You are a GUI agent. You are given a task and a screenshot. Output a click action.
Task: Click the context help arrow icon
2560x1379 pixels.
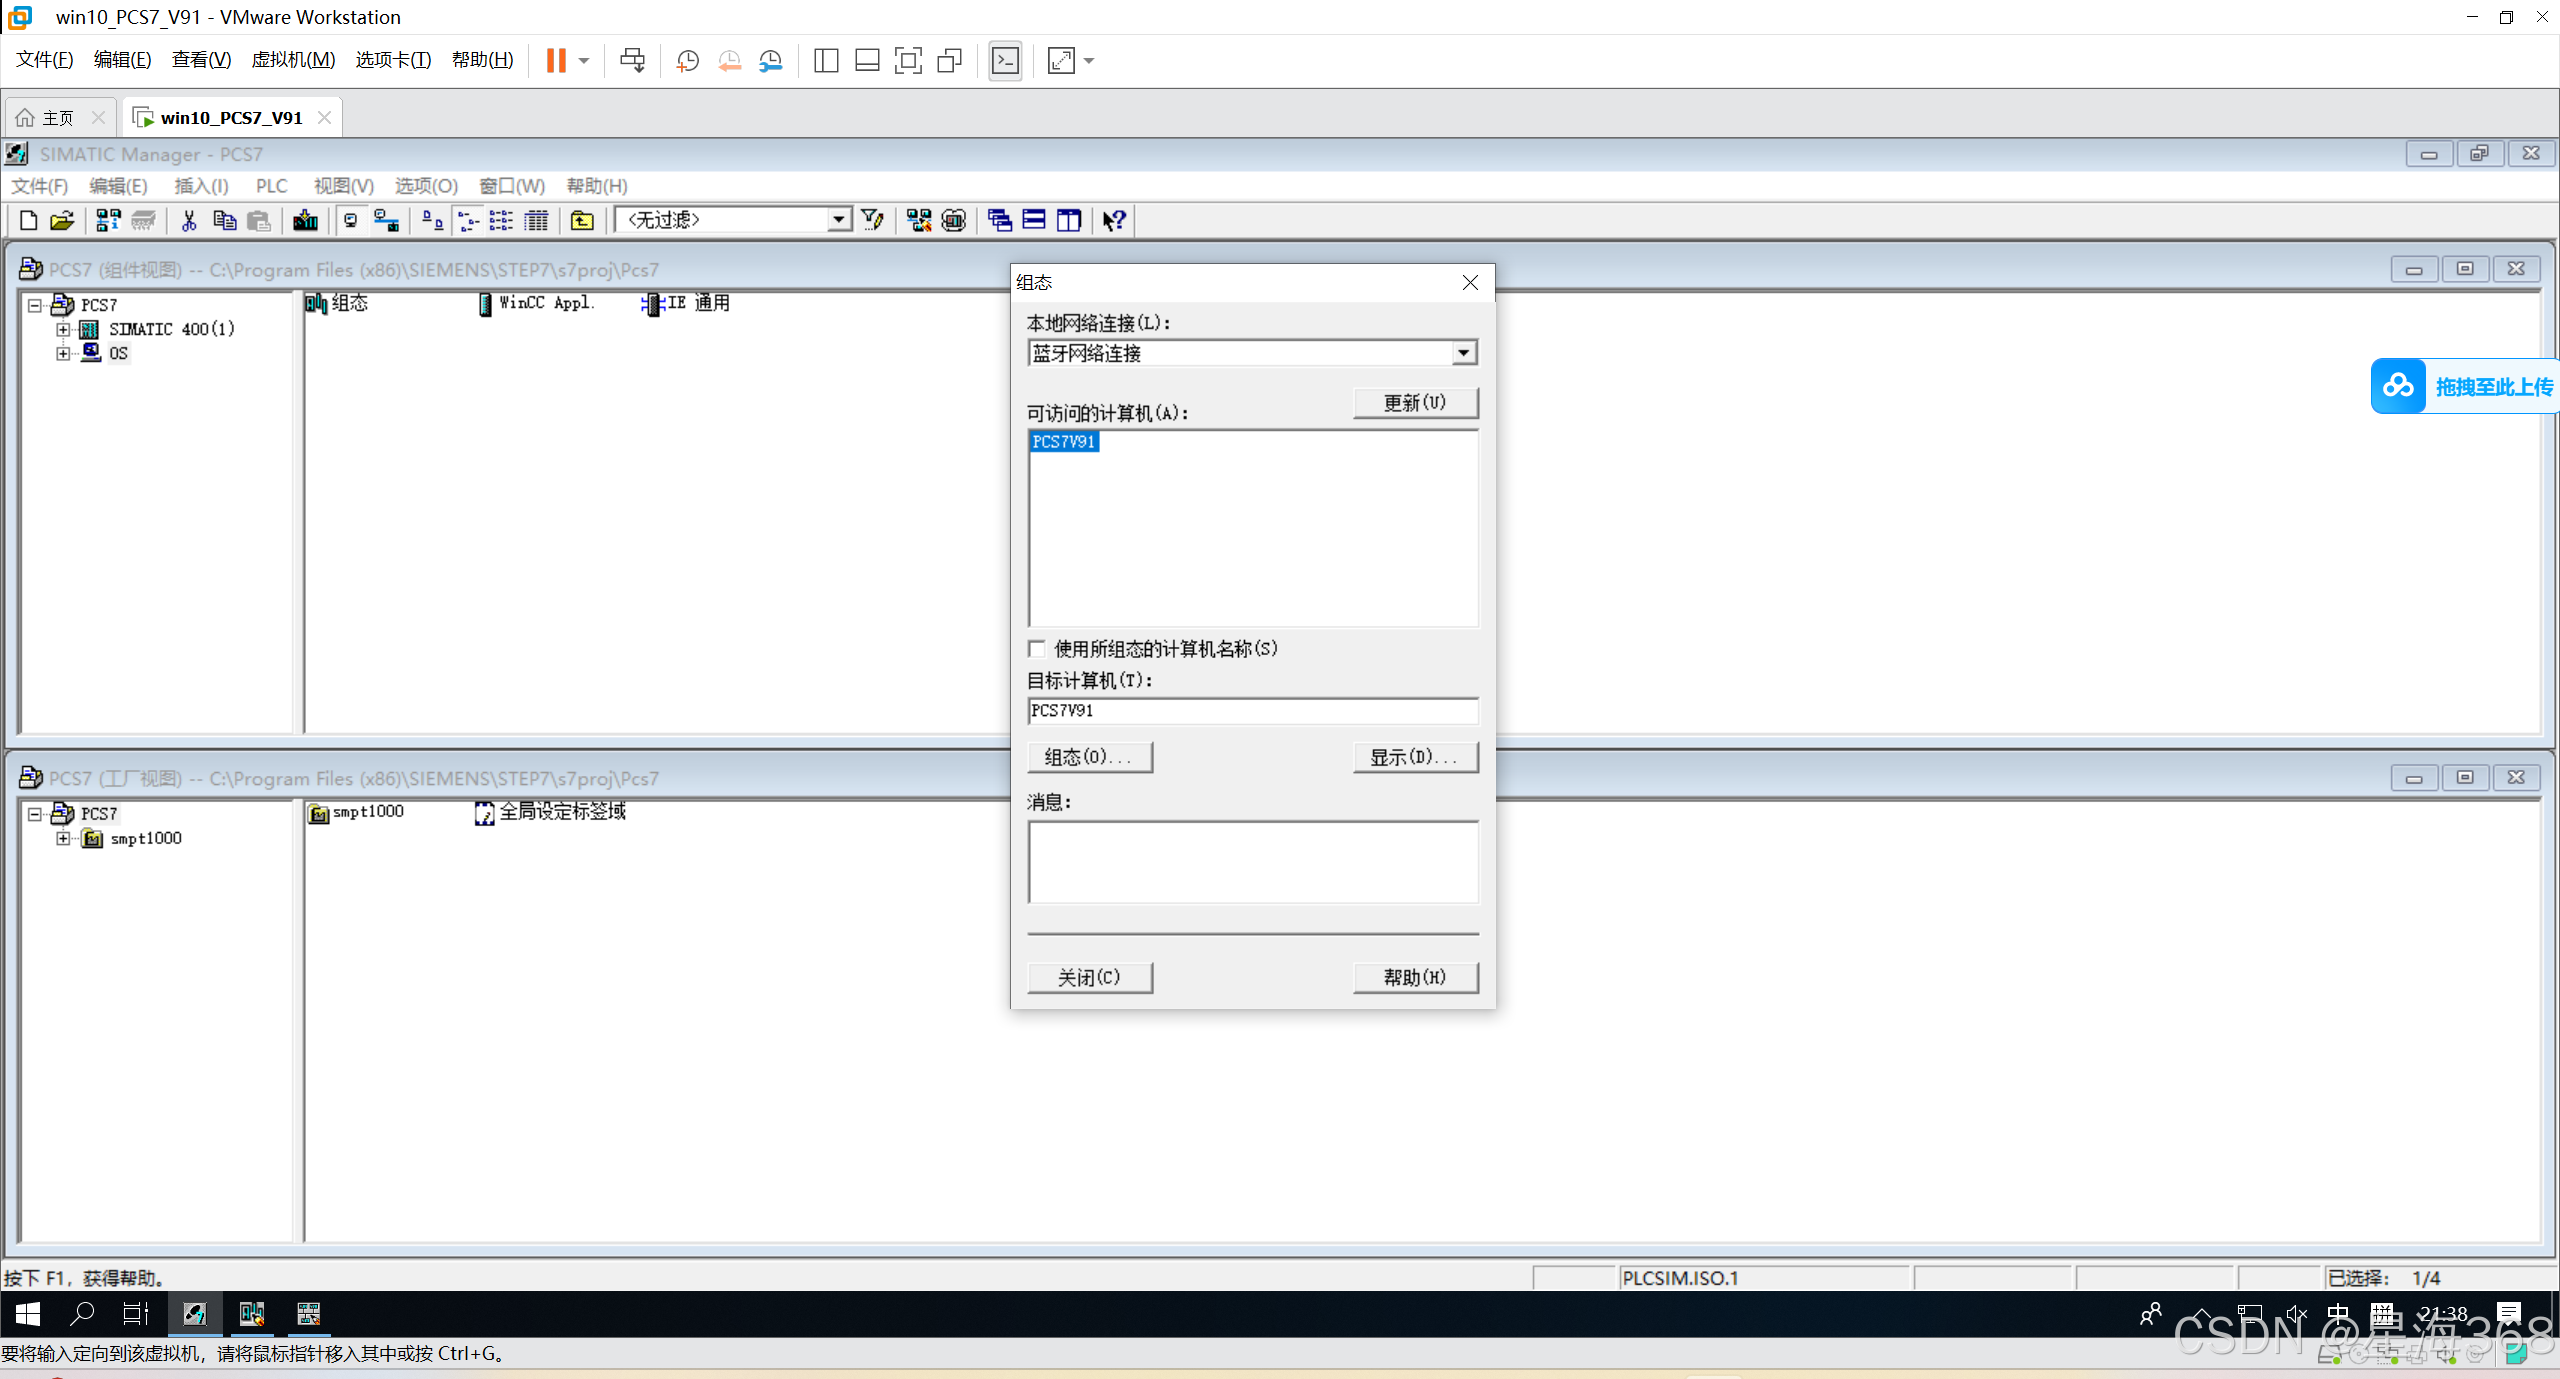click(x=1114, y=220)
